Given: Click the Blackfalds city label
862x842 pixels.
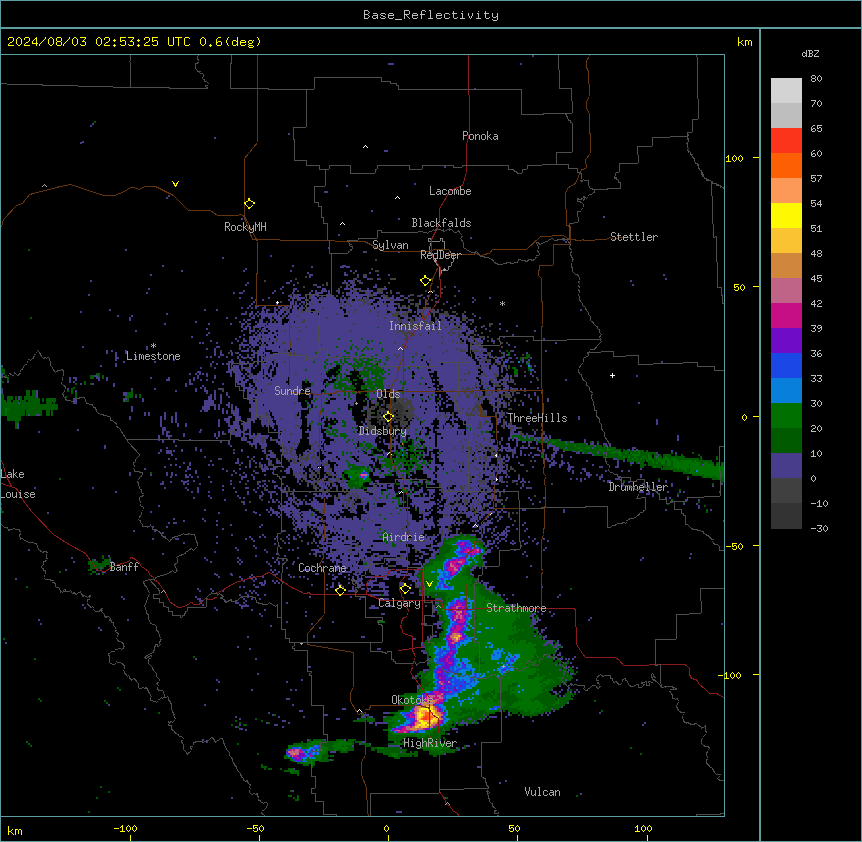Looking at the screenshot, I should [x=441, y=223].
